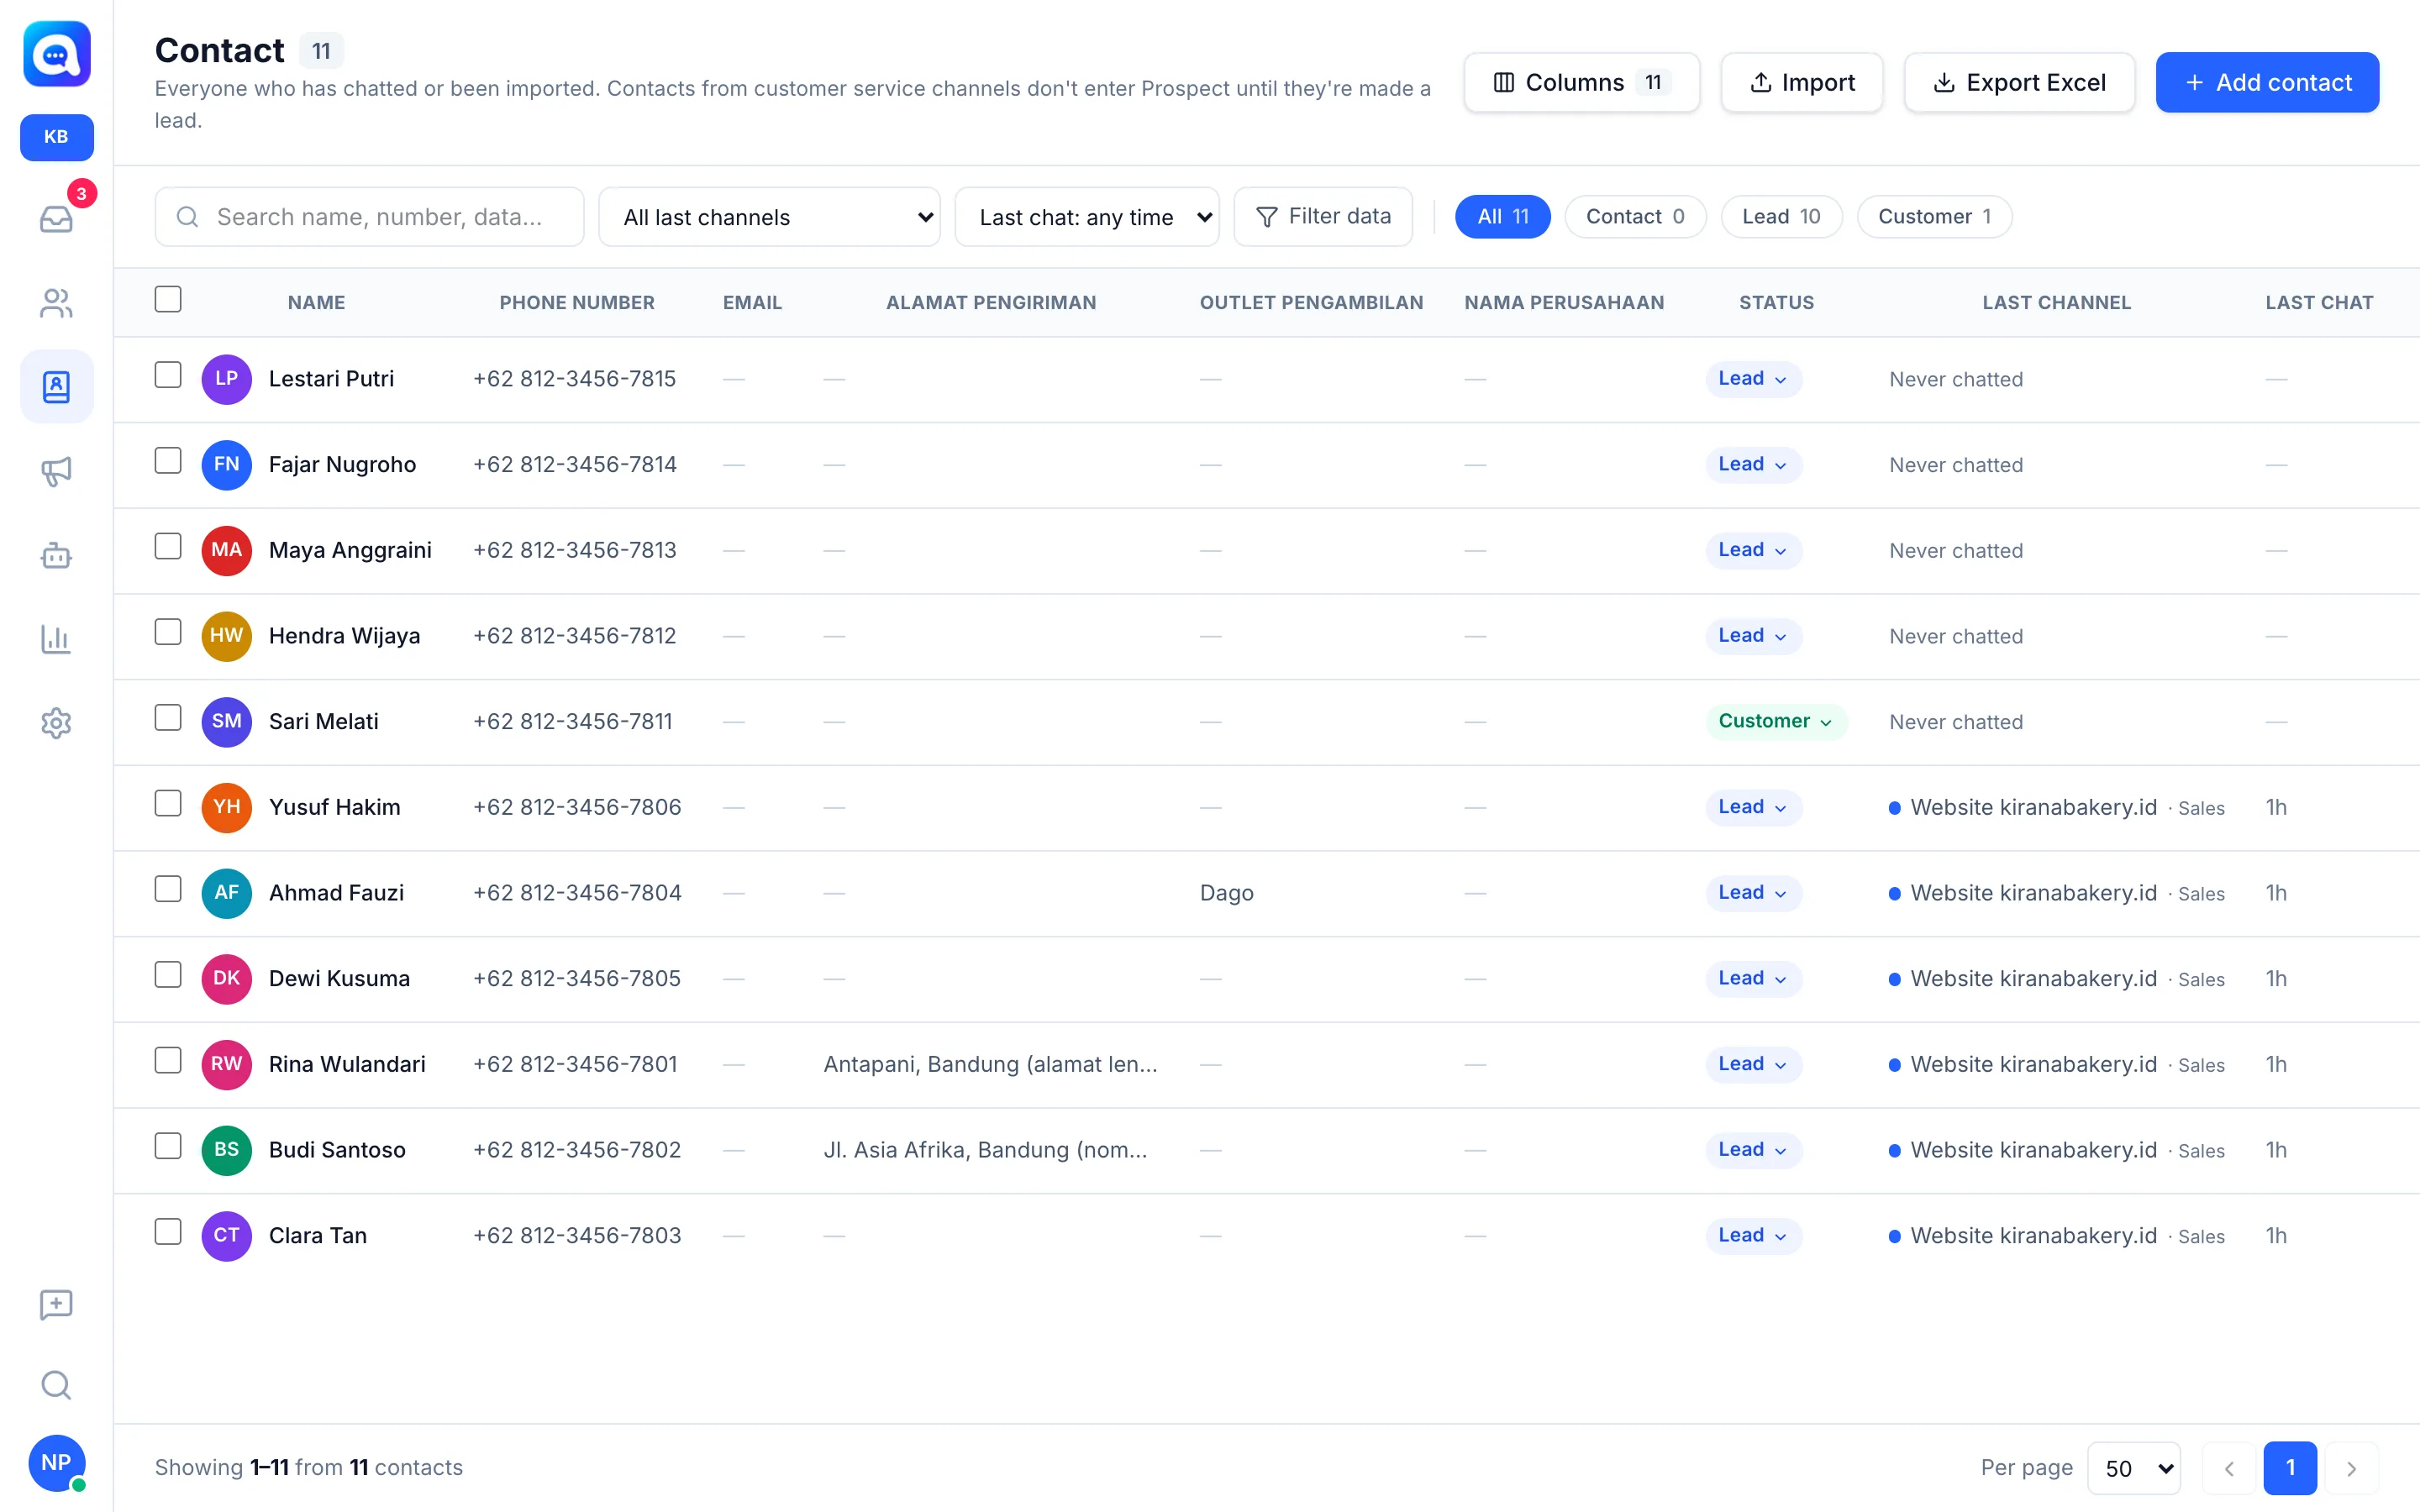Click the Add contact button
Screen dimensions: 2420x1512
[x=2267, y=83]
